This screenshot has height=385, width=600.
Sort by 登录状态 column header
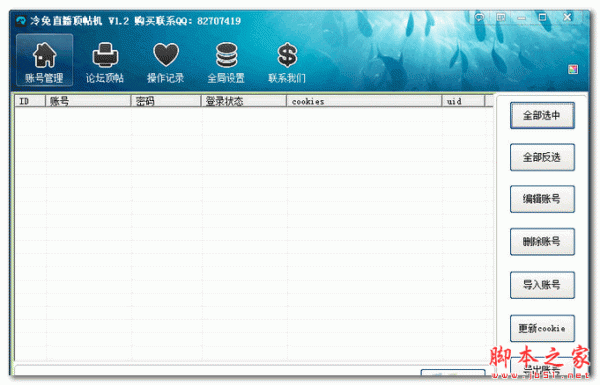(x=243, y=101)
